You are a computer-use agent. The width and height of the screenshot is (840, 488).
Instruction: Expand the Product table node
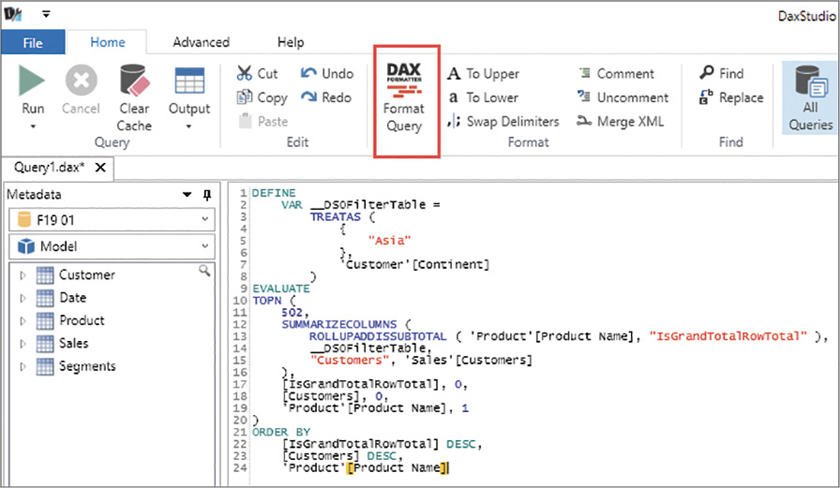22,321
